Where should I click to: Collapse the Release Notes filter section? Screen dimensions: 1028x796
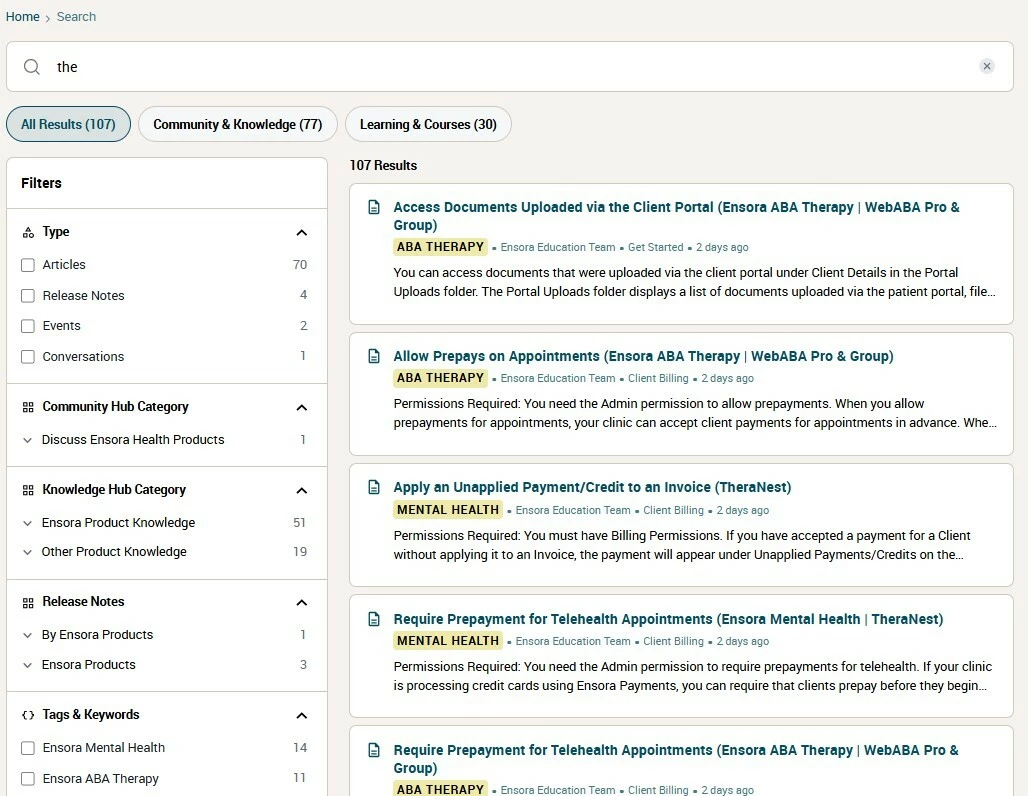click(302, 603)
